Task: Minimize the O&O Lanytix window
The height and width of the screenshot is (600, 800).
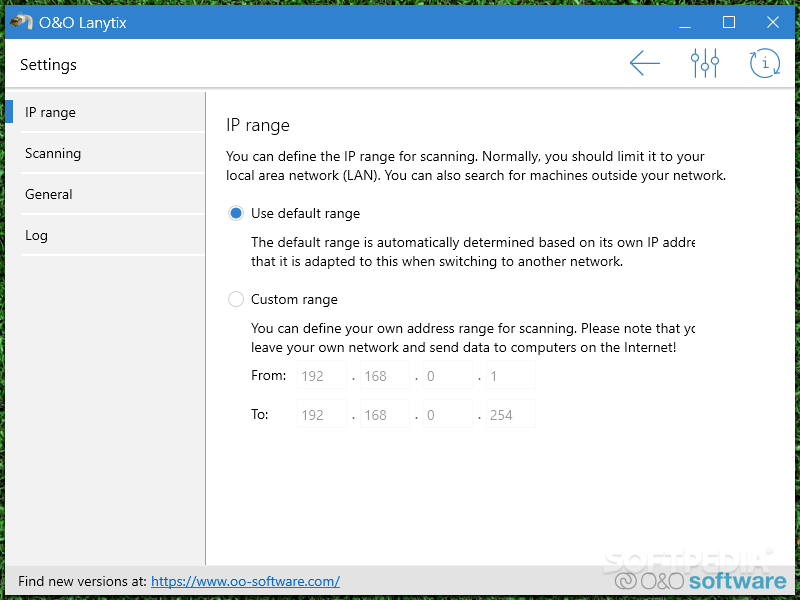Action: click(685, 22)
